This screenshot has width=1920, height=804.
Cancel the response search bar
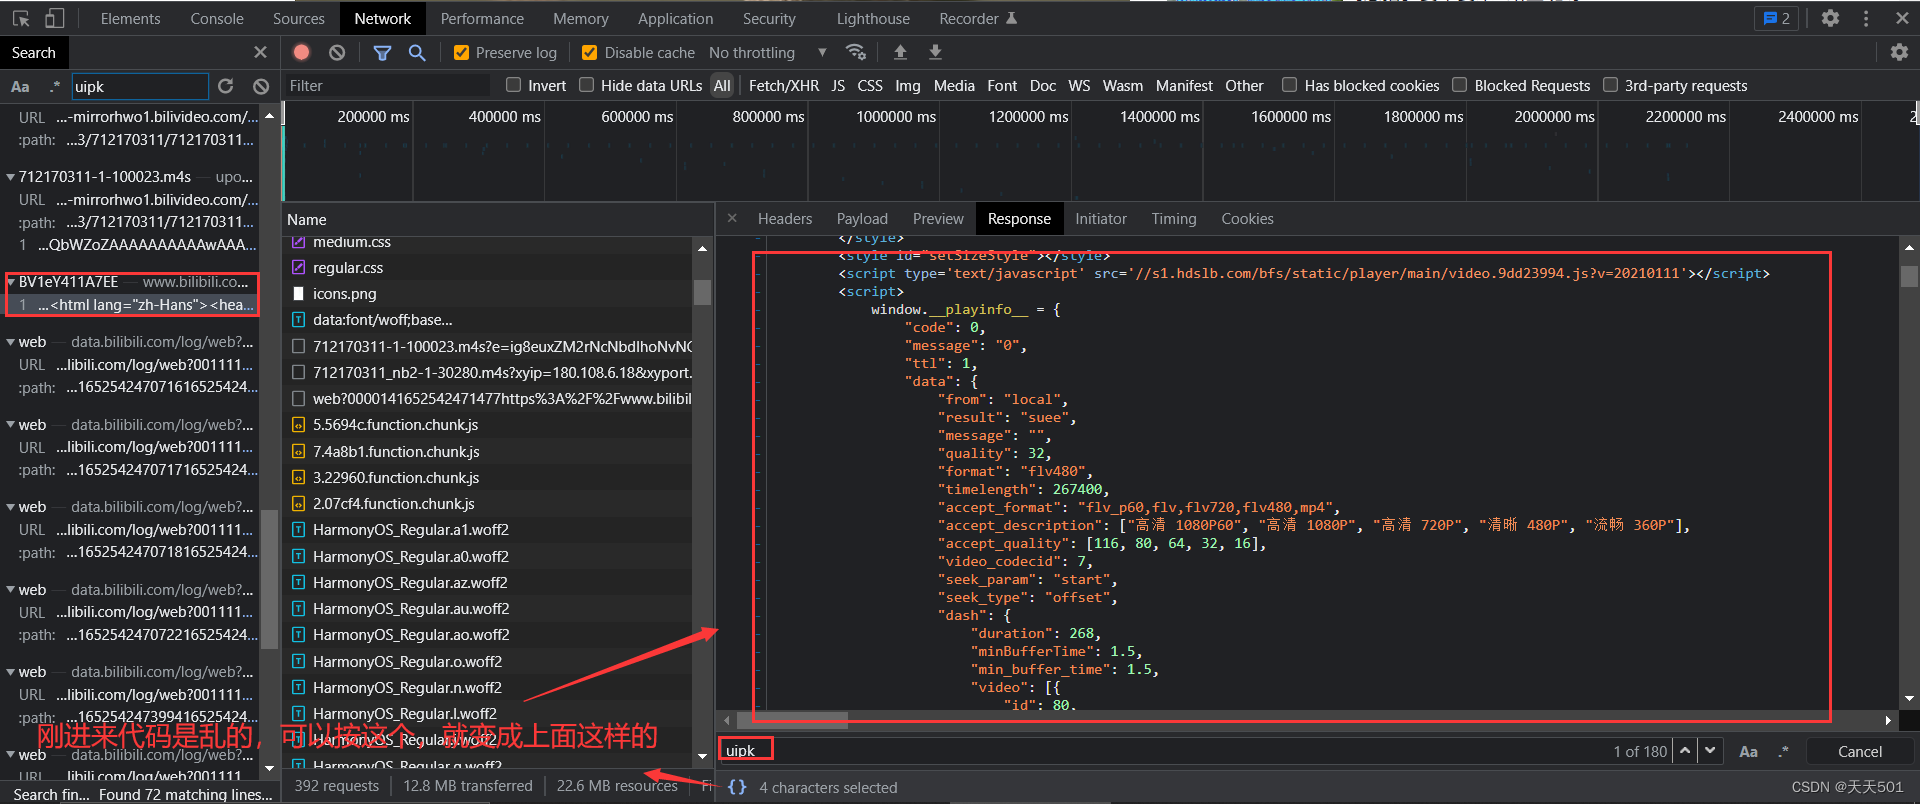tap(1860, 751)
